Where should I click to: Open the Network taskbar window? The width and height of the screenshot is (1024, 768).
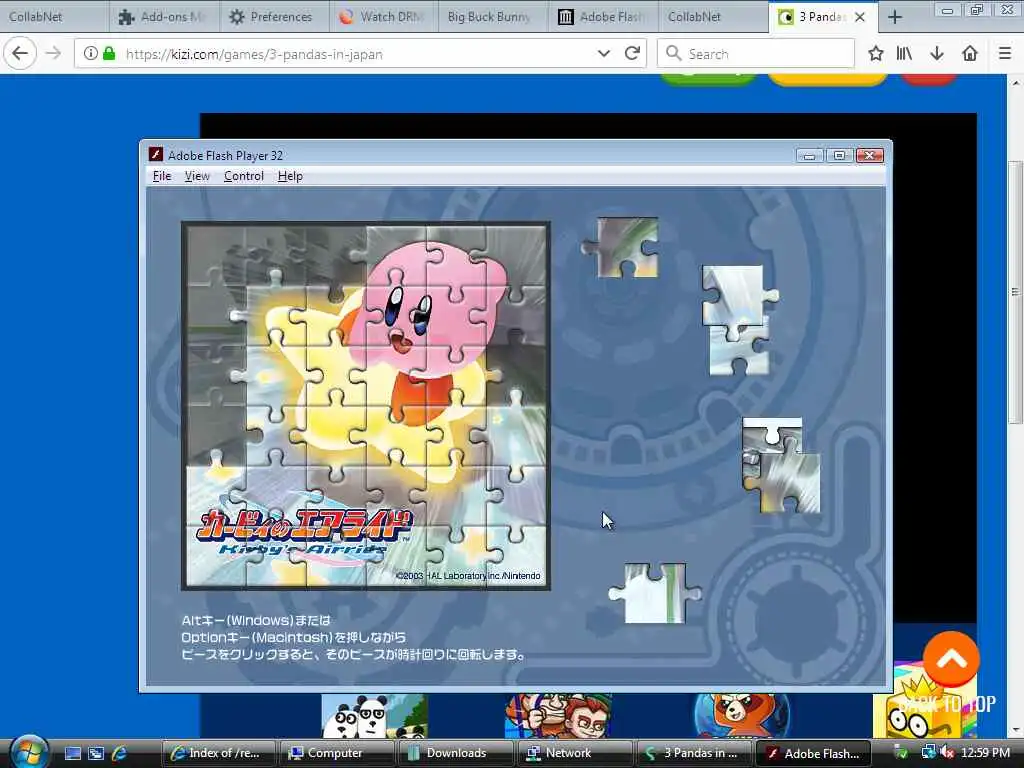coord(574,753)
